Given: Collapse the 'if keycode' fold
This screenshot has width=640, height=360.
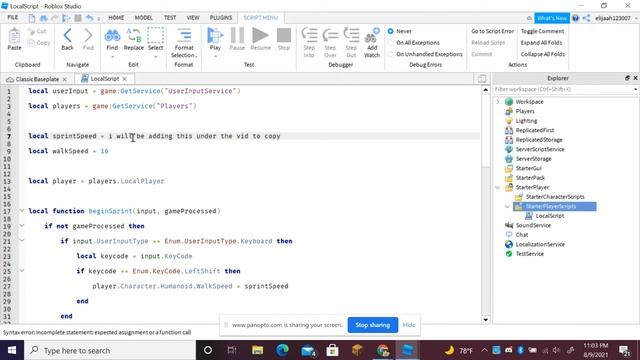Looking at the screenshot, I should pyautogui.click(x=22, y=270).
